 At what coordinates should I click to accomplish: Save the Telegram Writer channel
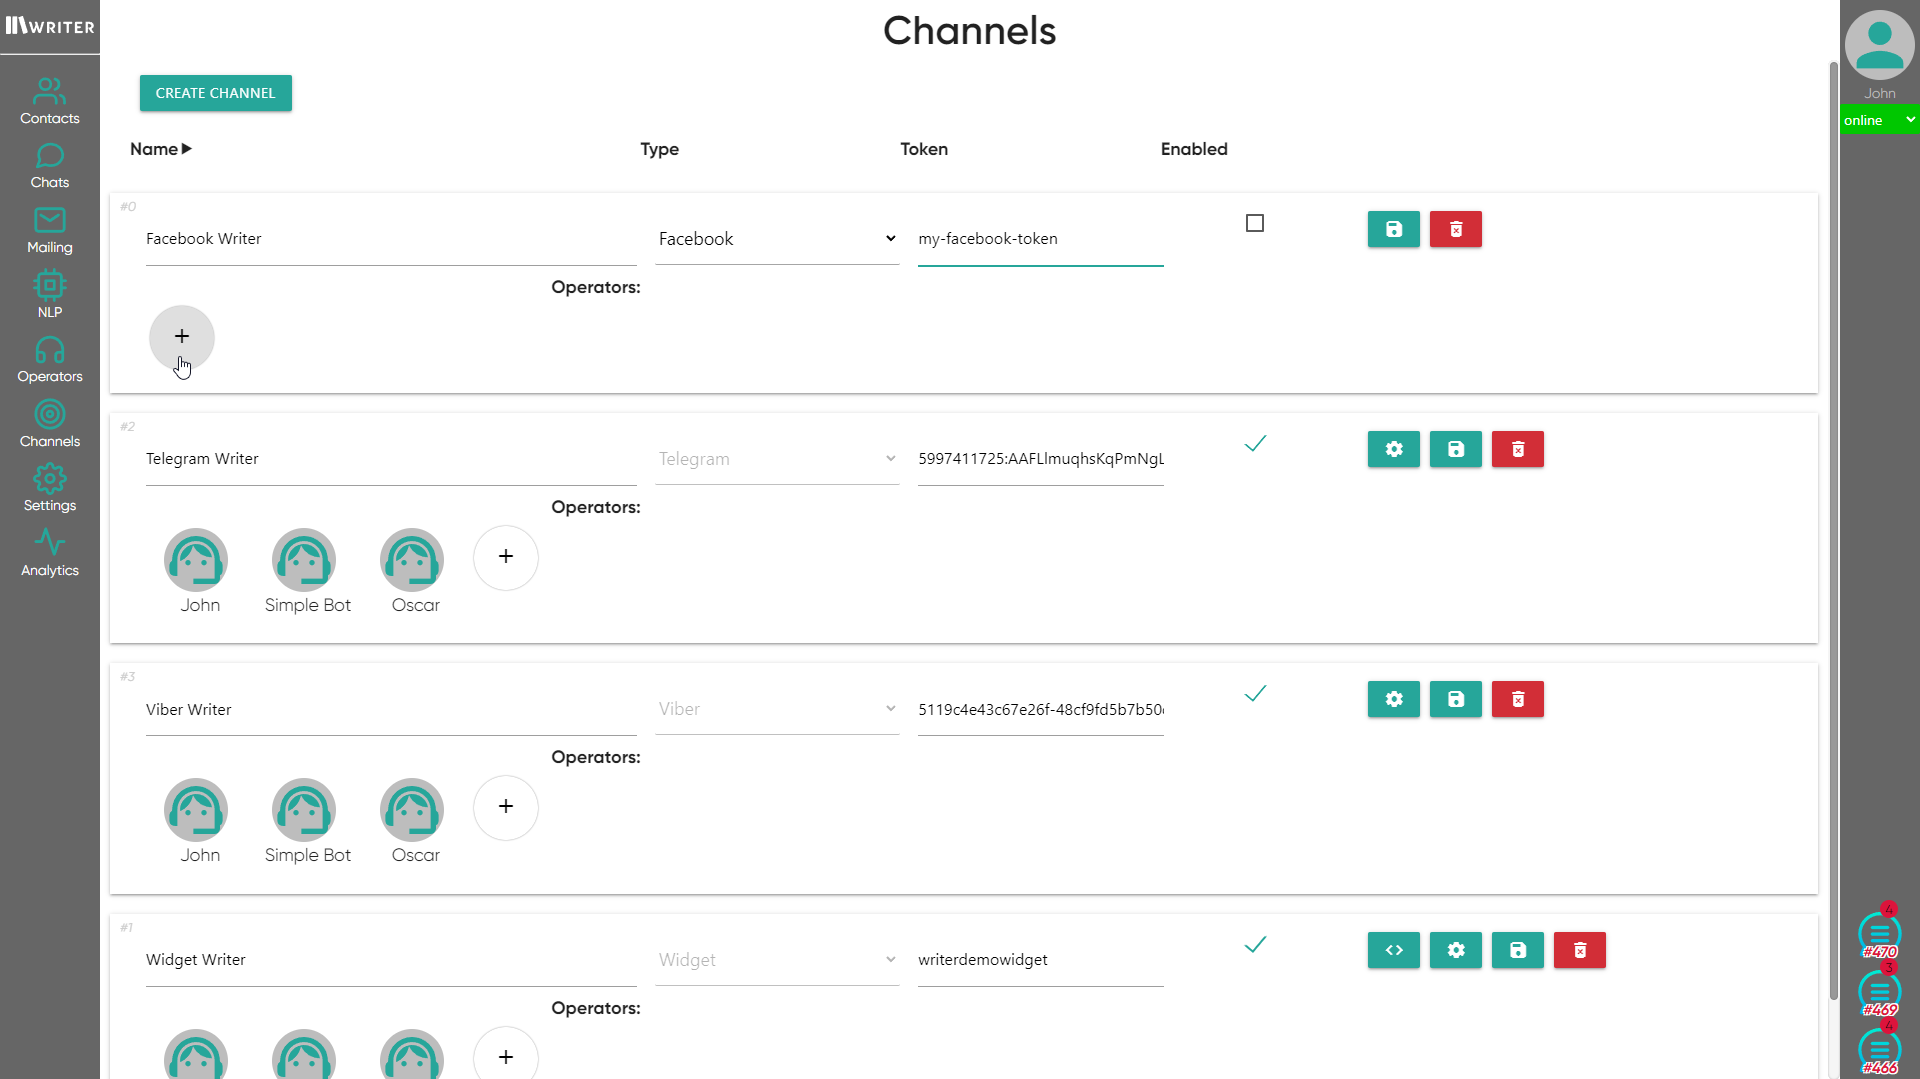pos(1456,449)
